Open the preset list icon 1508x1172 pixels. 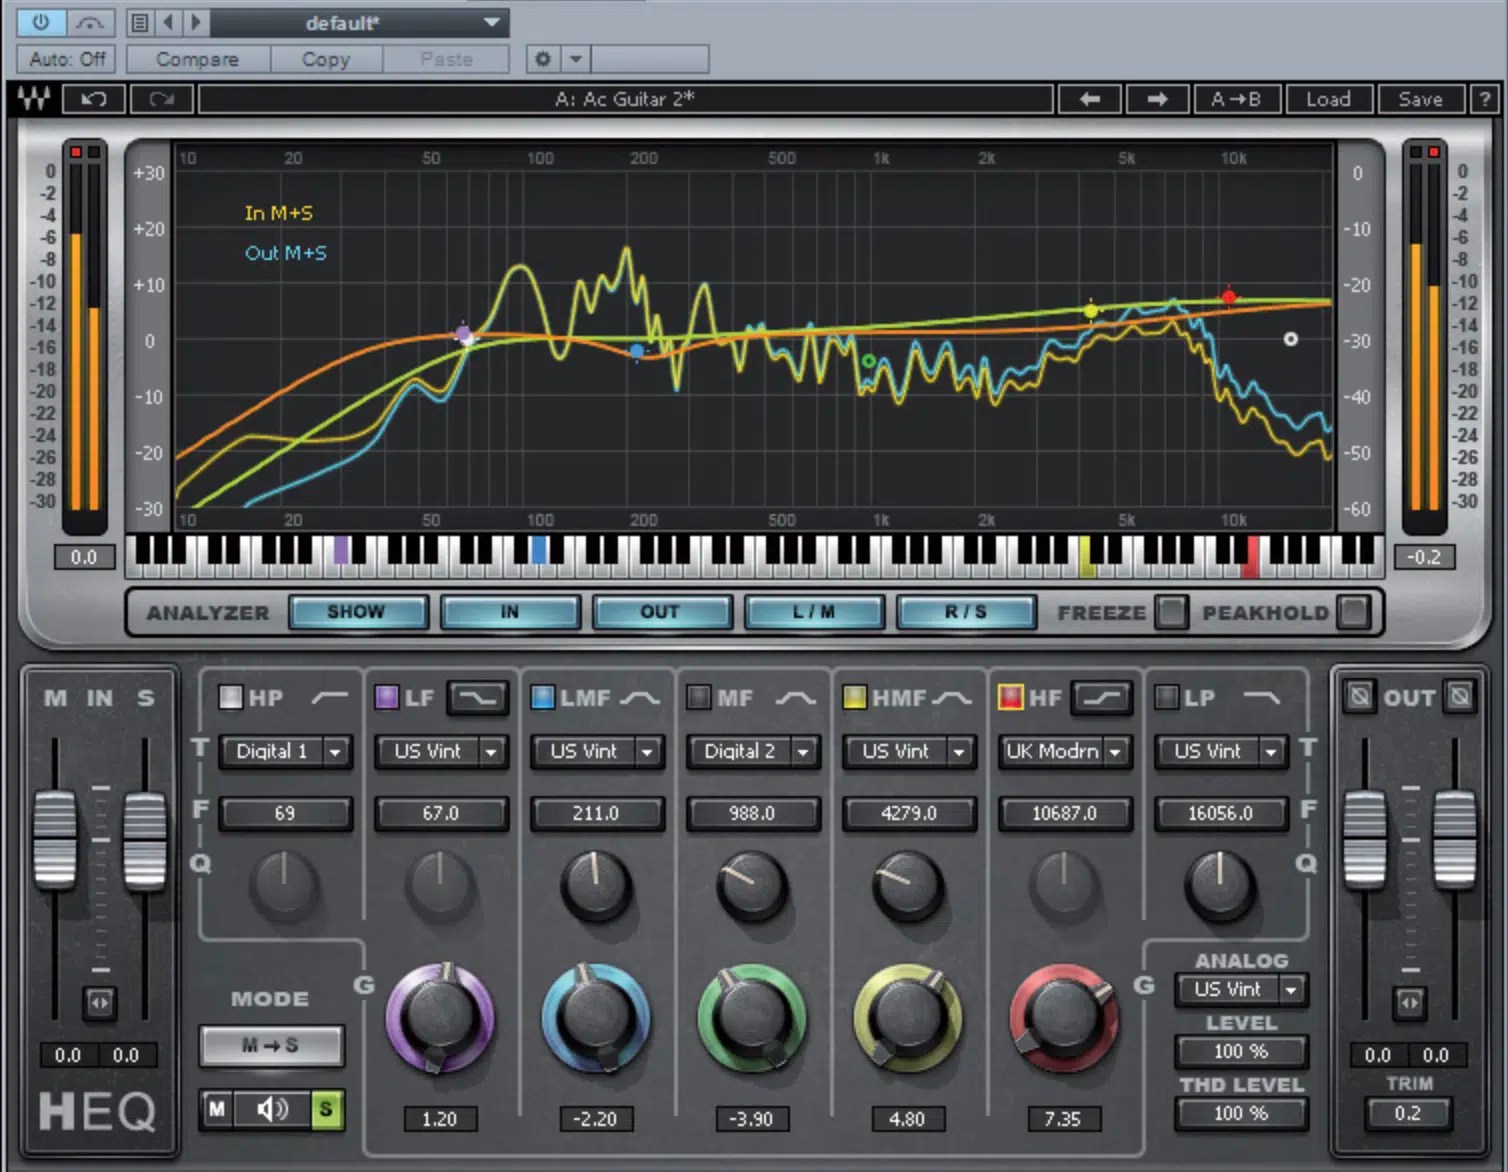tap(140, 22)
